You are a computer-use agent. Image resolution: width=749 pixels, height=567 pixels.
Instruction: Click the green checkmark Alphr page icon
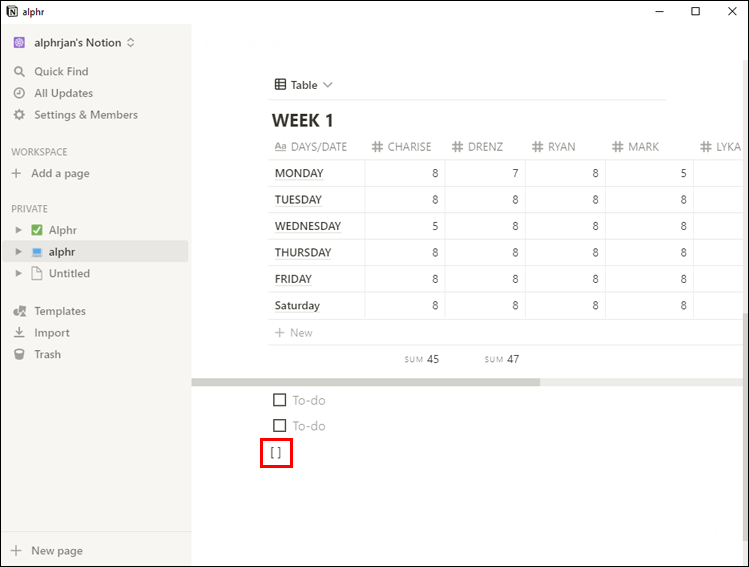(37, 230)
